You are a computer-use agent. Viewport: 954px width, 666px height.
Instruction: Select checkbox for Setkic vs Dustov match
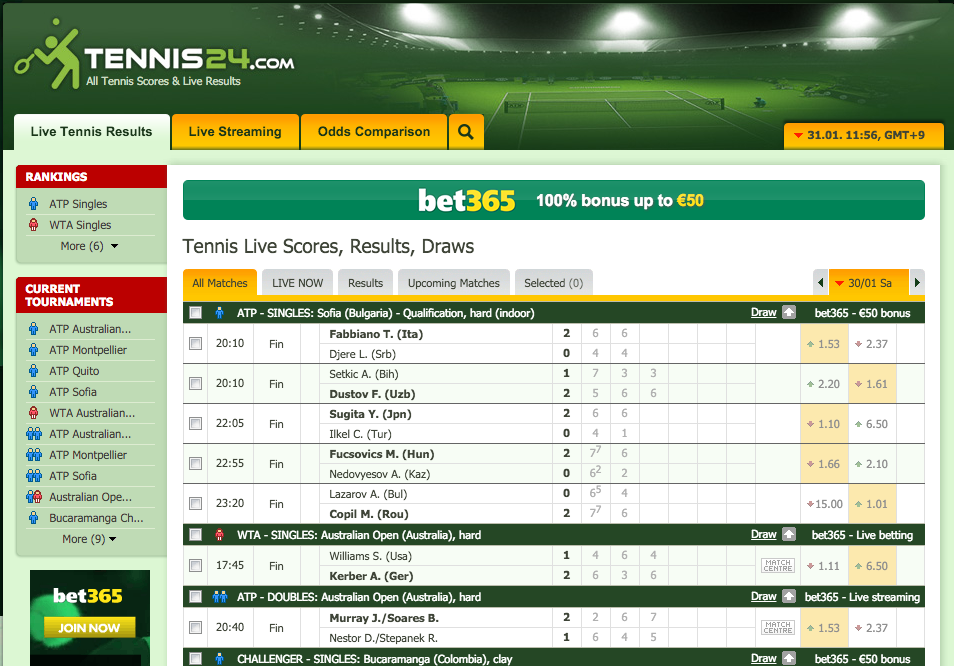(195, 383)
